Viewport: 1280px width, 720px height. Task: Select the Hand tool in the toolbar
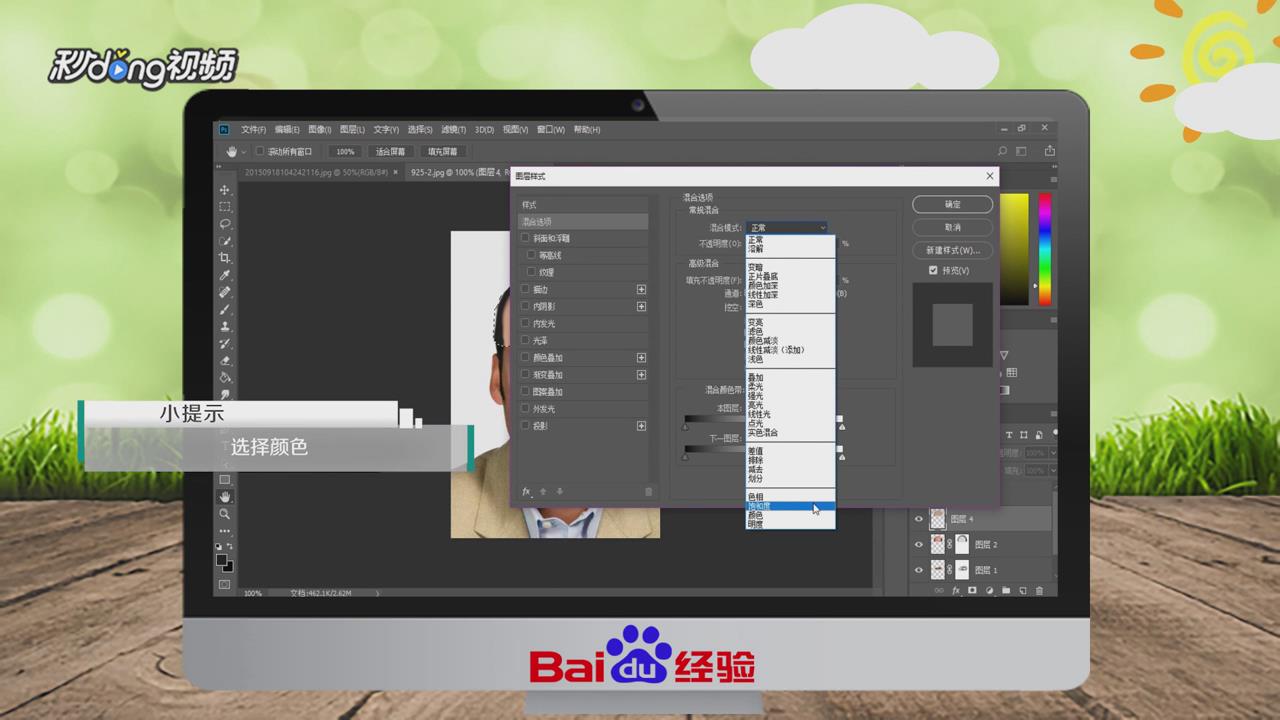click(225, 496)
